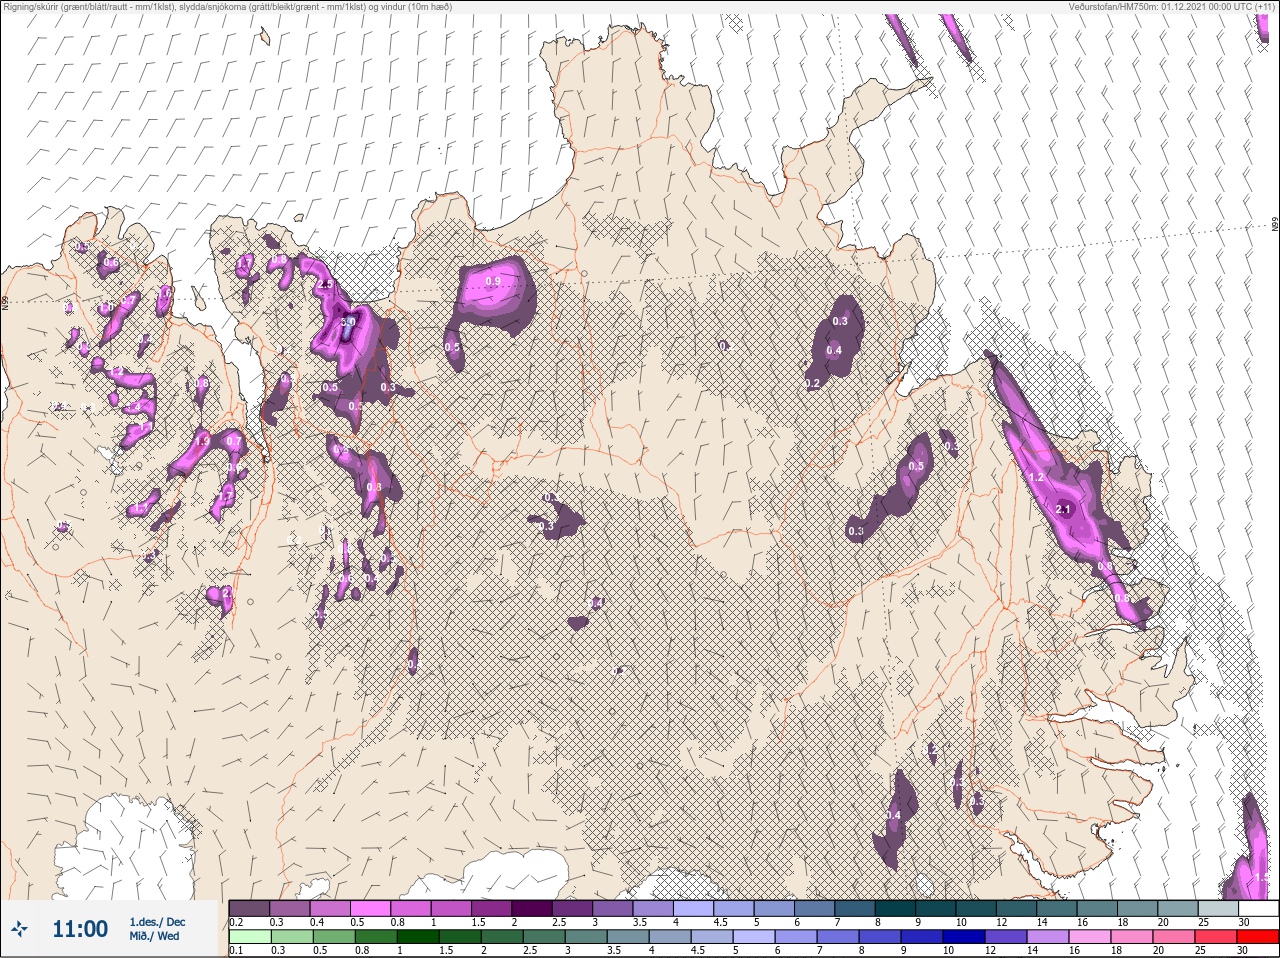Pick the 0.2 swatch in upper legend row
Viewport: 1280px width, 958px height.
(249, 908)
